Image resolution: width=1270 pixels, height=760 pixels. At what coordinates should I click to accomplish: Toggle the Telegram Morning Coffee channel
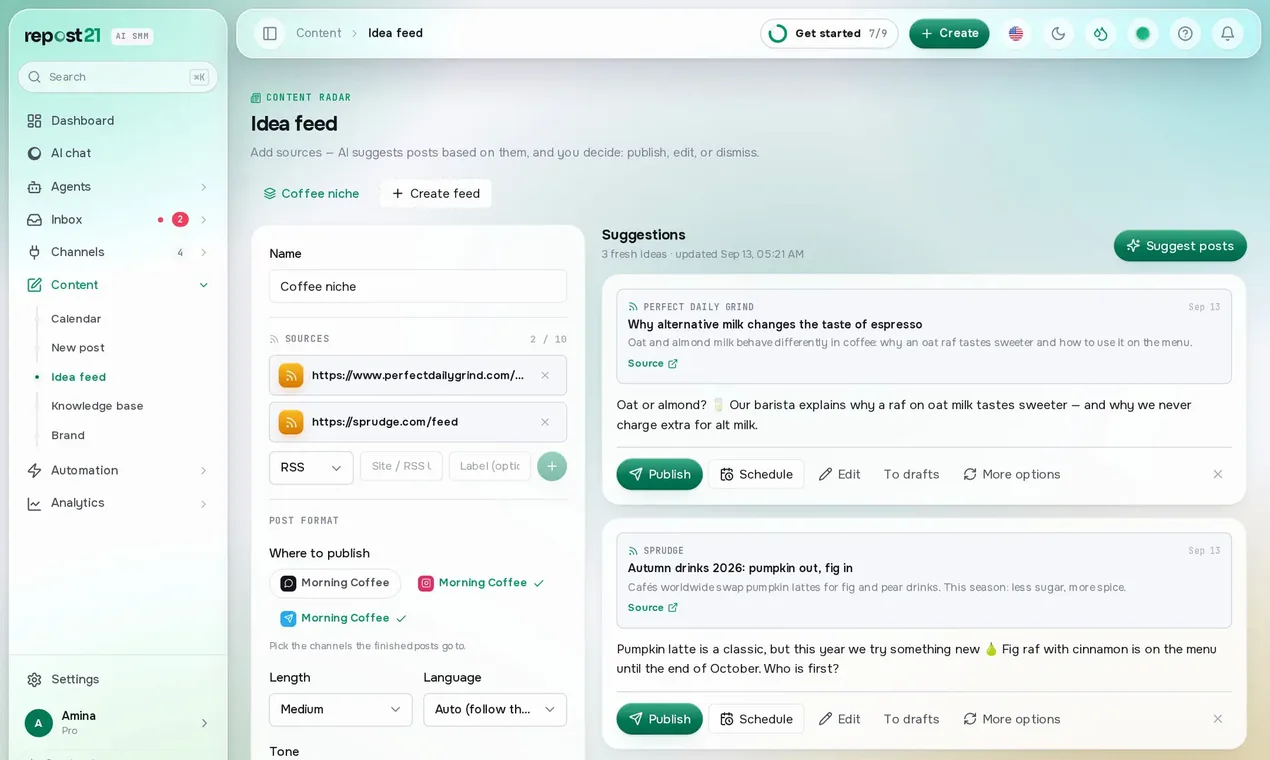(x=344, y=618)
